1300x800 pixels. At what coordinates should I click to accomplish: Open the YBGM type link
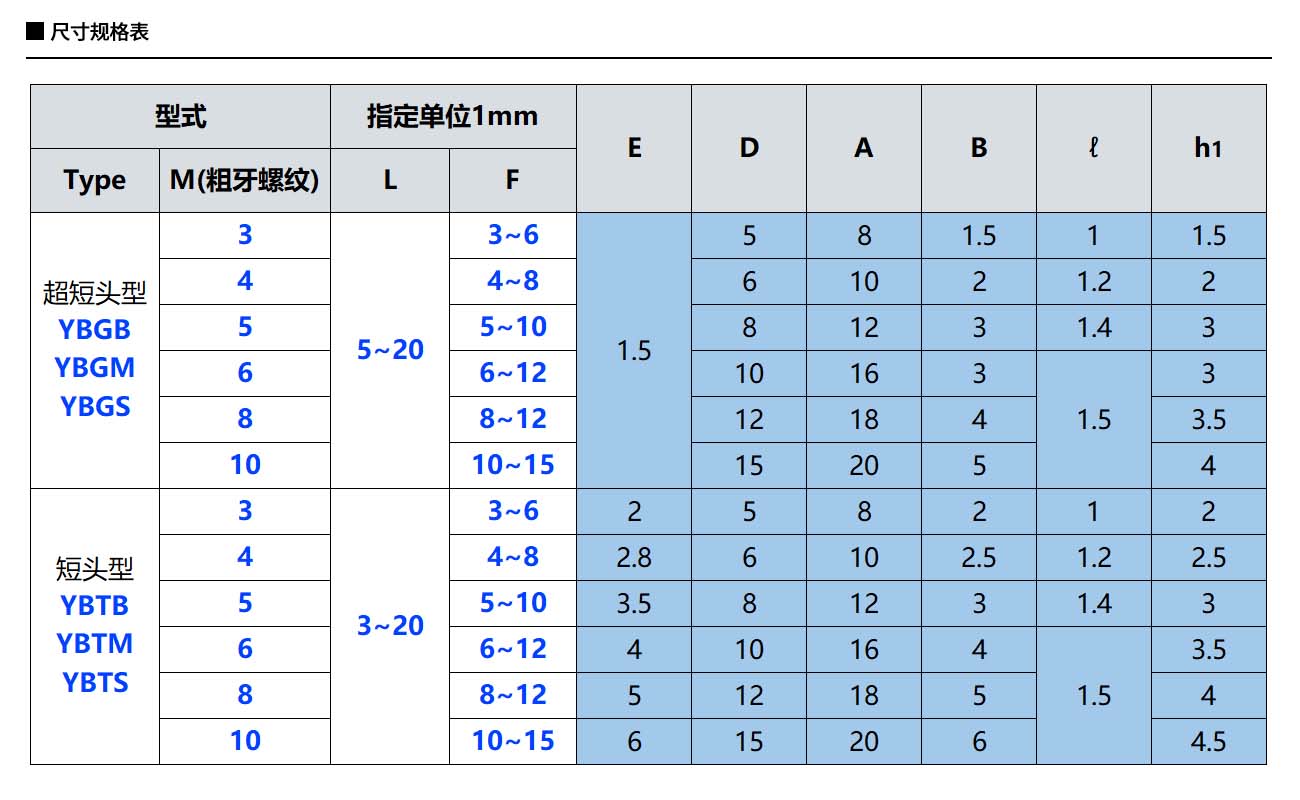pos(95,367)
